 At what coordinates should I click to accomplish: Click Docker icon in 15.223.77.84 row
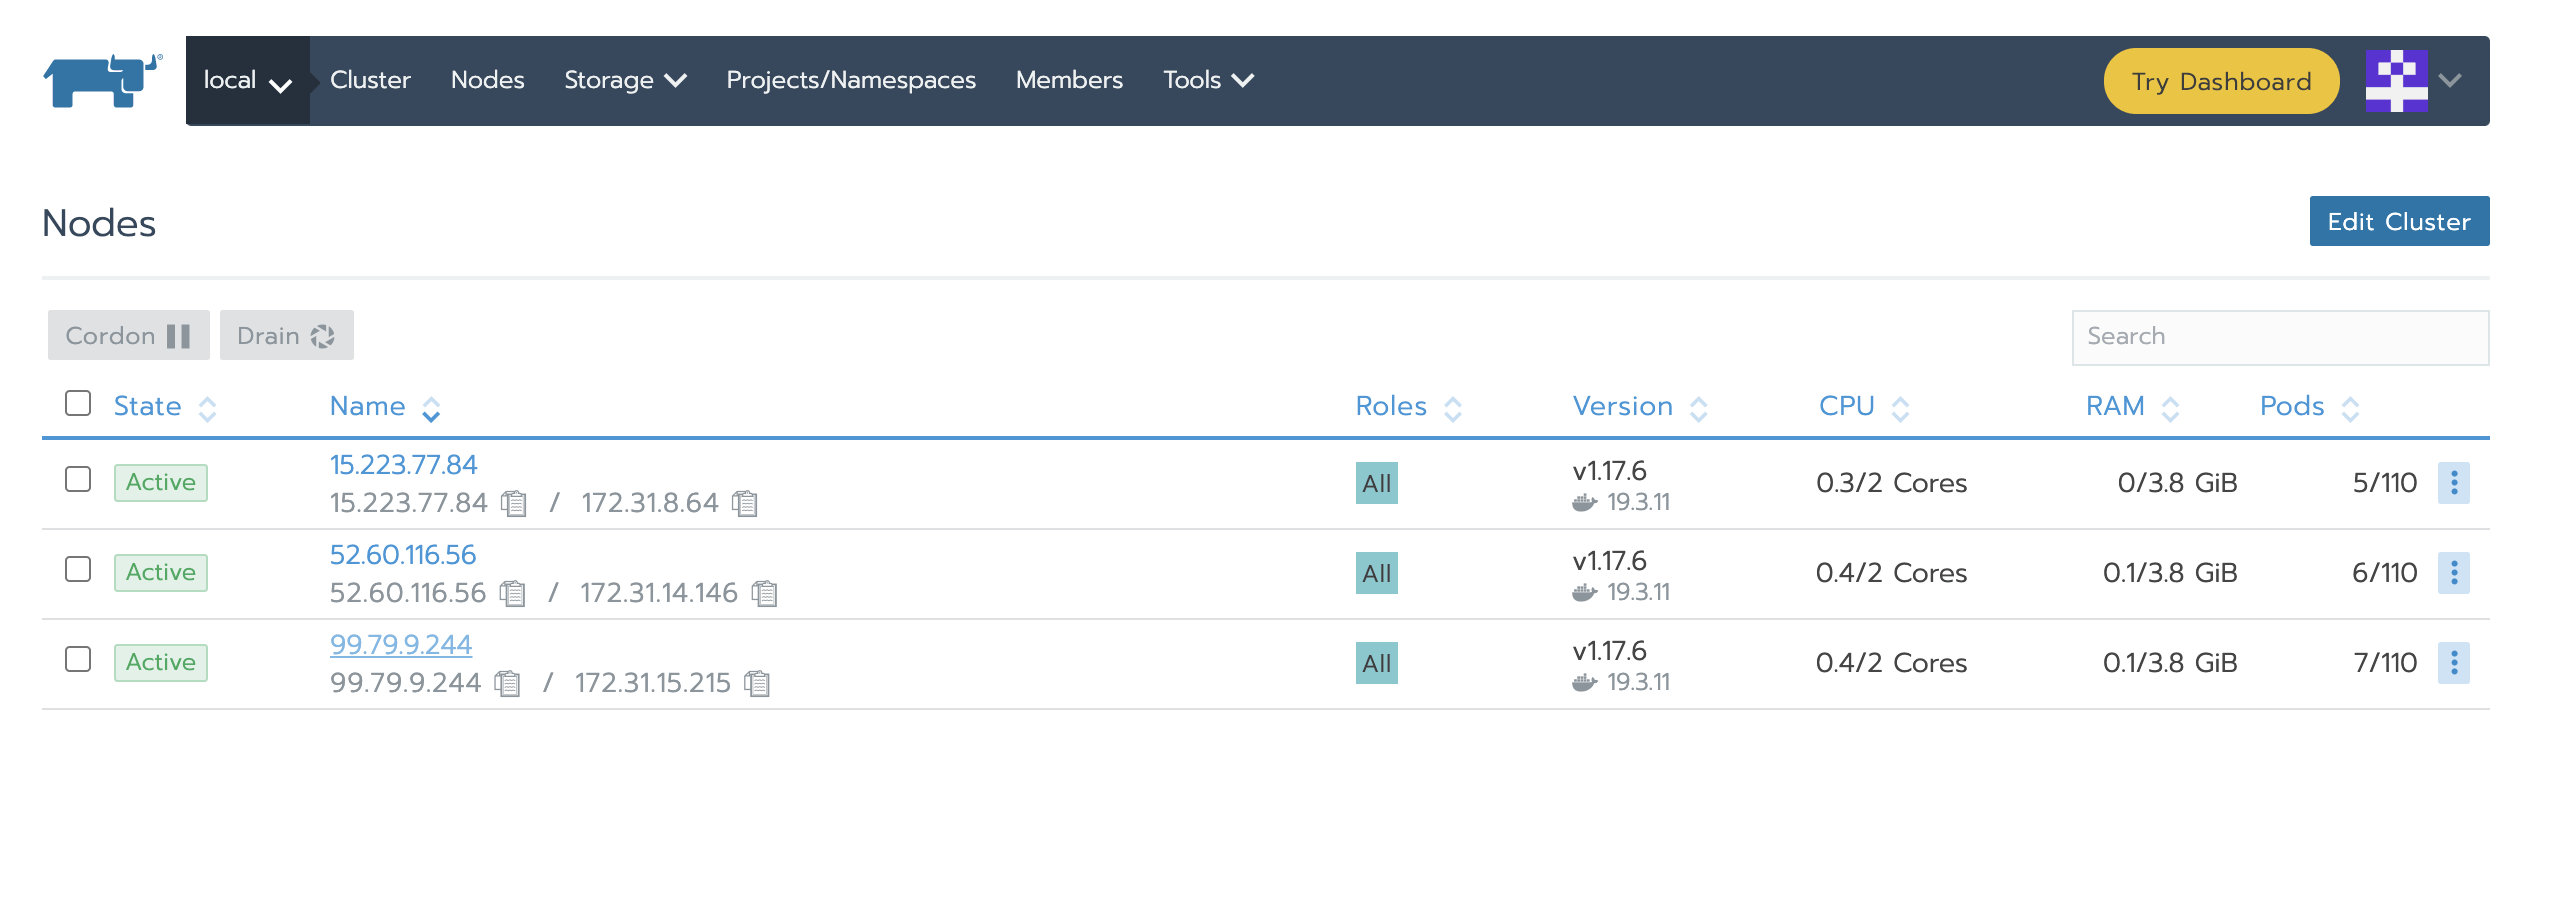(1584, 502)
